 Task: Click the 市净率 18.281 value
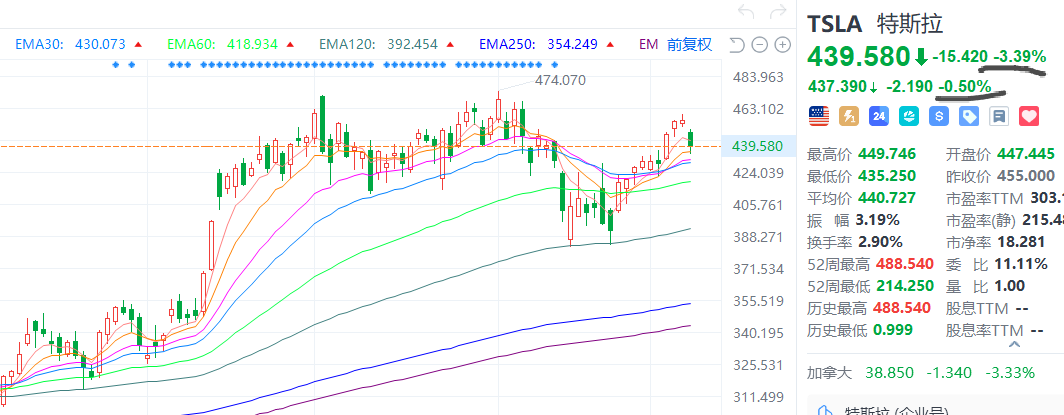click(1020, 241)
